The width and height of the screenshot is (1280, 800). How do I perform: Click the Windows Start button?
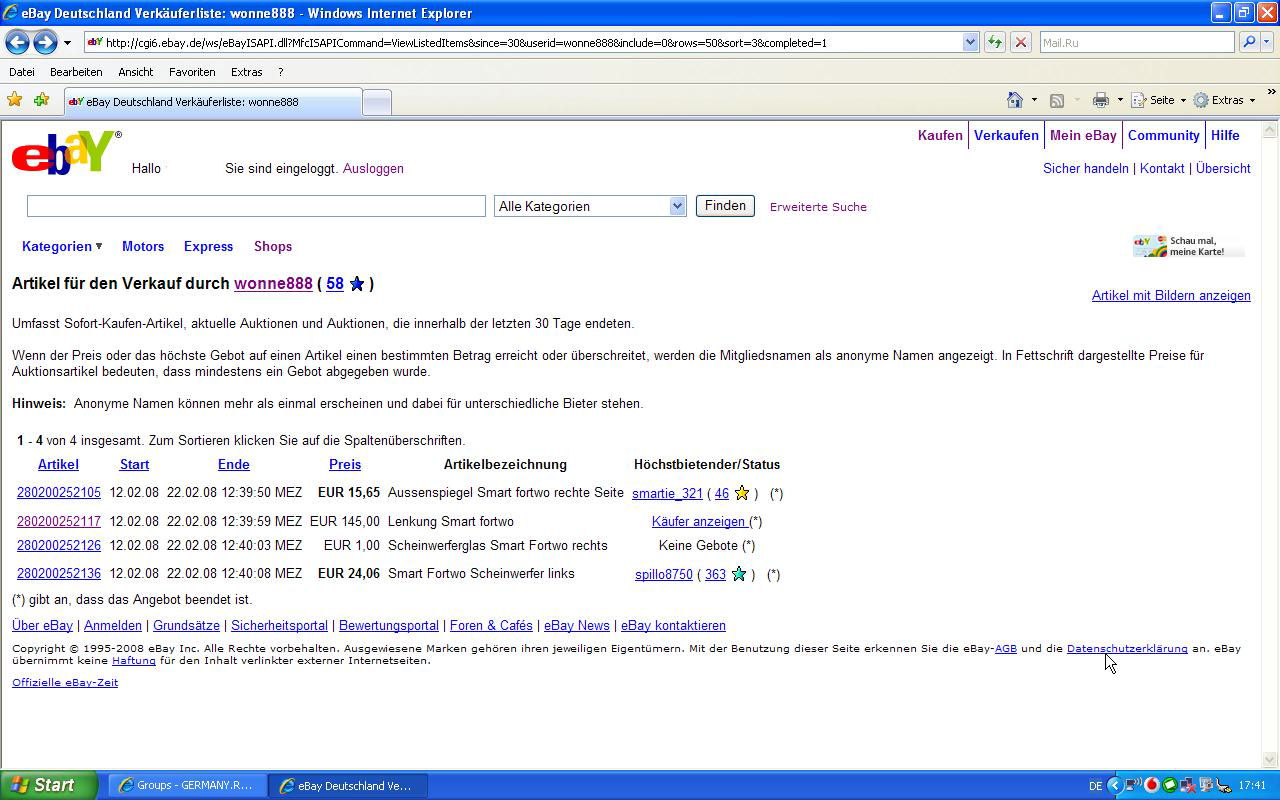pos(48,785)
